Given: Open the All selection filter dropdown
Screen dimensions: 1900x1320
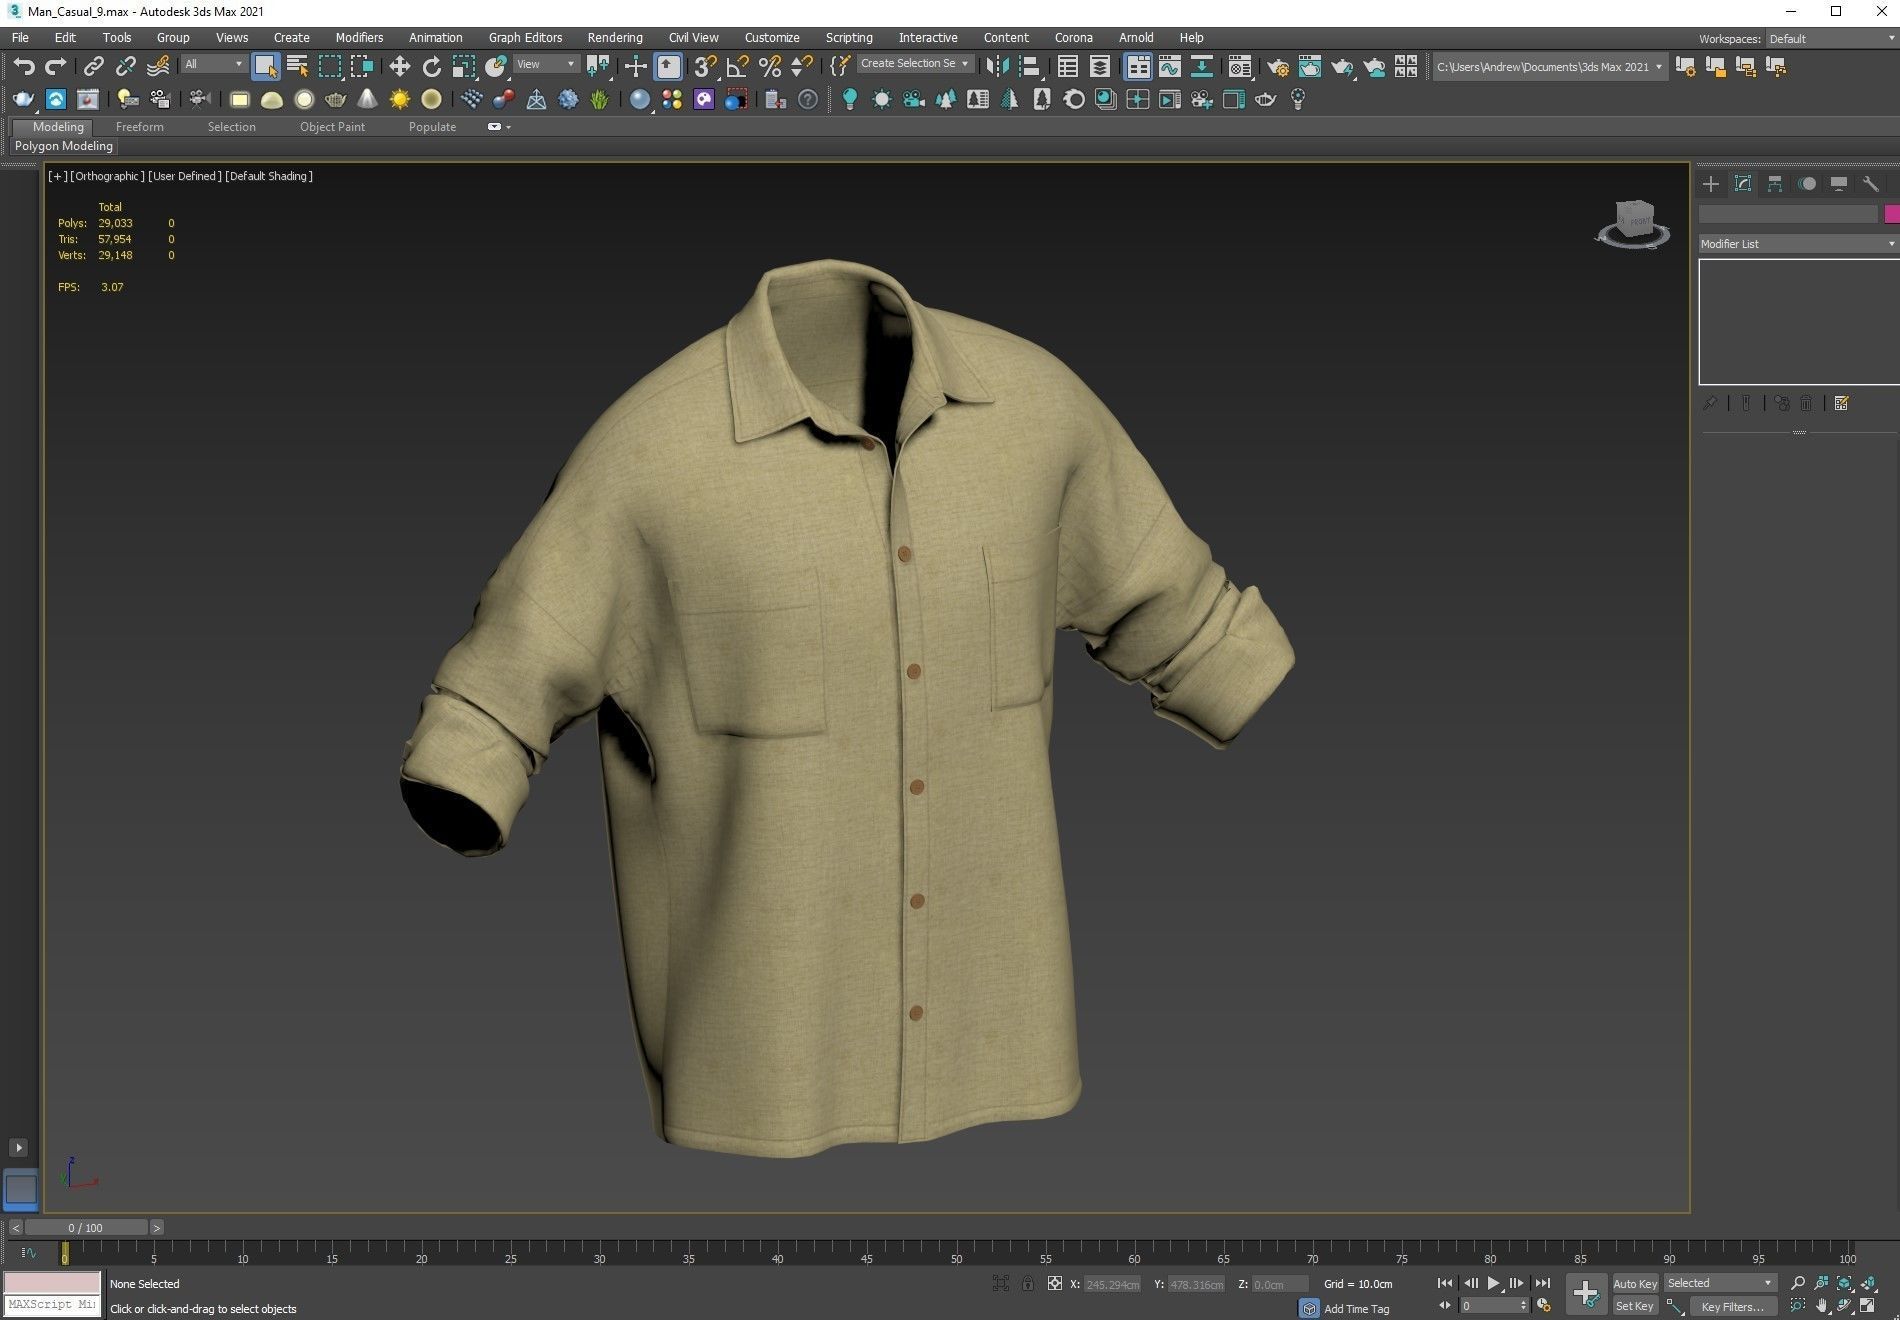Looking at the screenshot, I should click(214, 64).
